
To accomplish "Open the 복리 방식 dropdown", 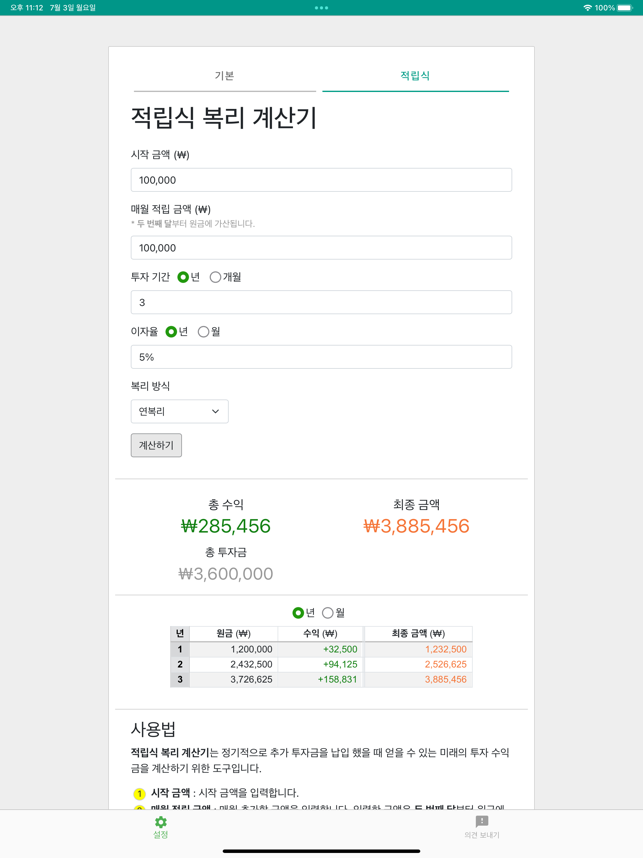I will click(179, 411).
